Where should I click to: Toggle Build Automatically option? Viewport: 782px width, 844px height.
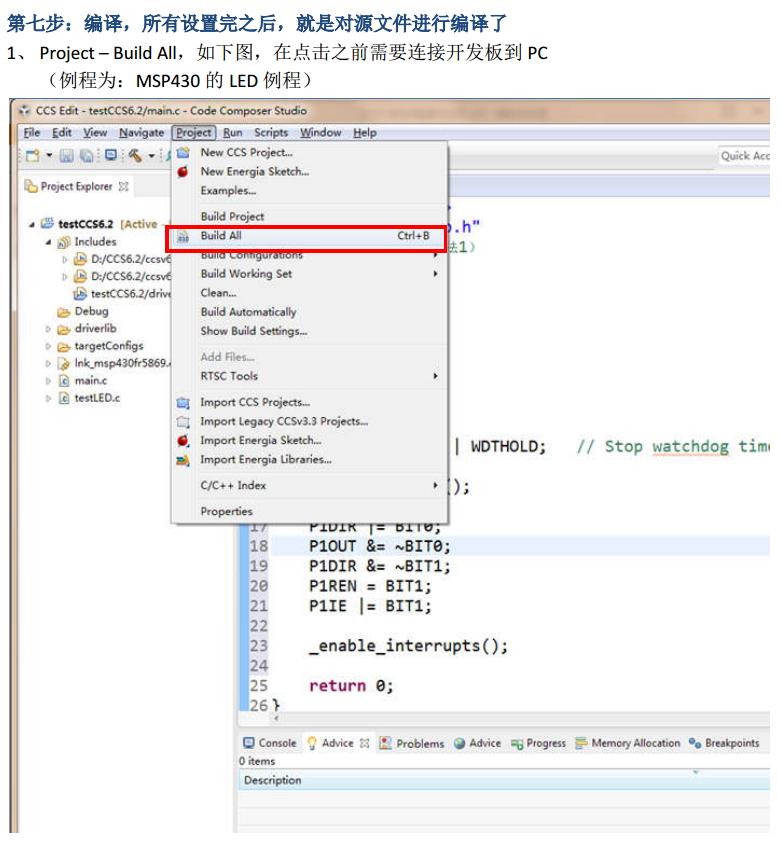pyautogui.click(x=310, y=312)
